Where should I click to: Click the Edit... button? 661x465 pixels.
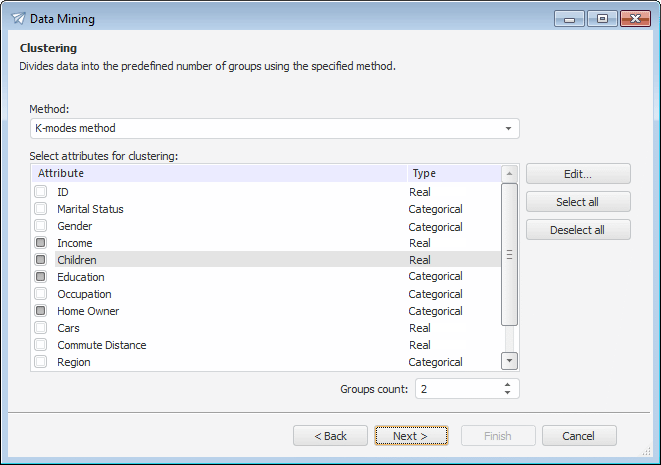pos(578,174)
